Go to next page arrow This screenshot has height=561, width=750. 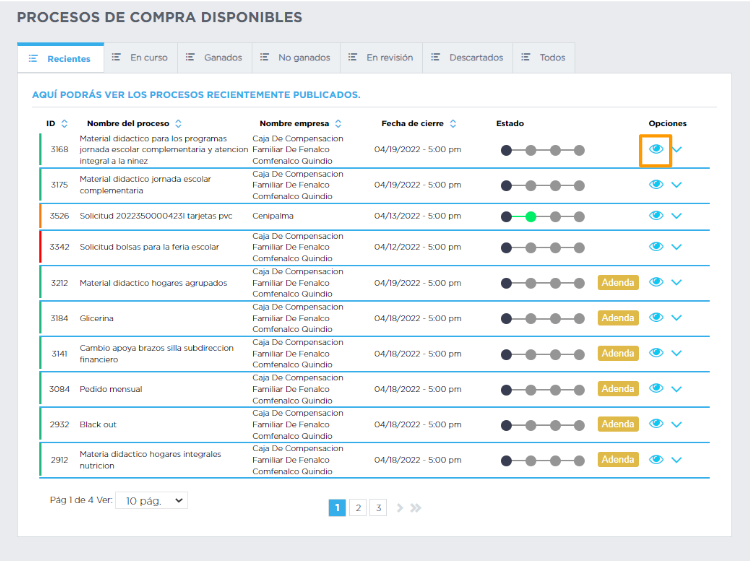coord(400,508)
